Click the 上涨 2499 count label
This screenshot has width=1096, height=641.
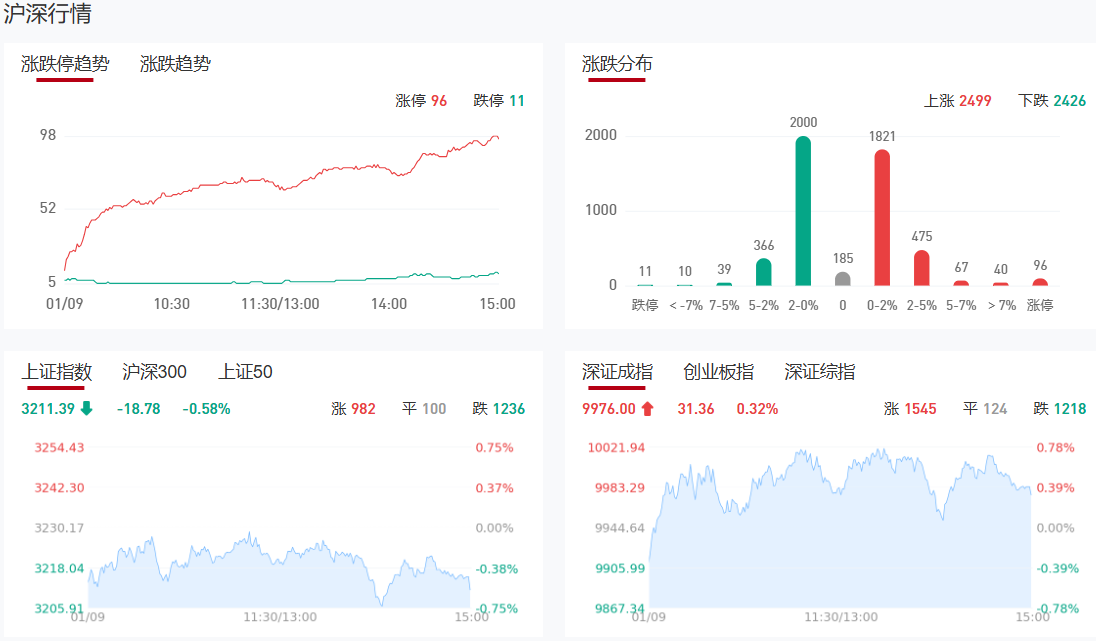(957, 101)
